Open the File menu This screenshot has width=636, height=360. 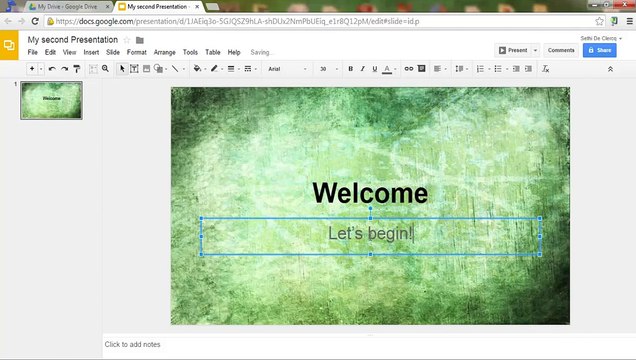click(x=32, y=52)
